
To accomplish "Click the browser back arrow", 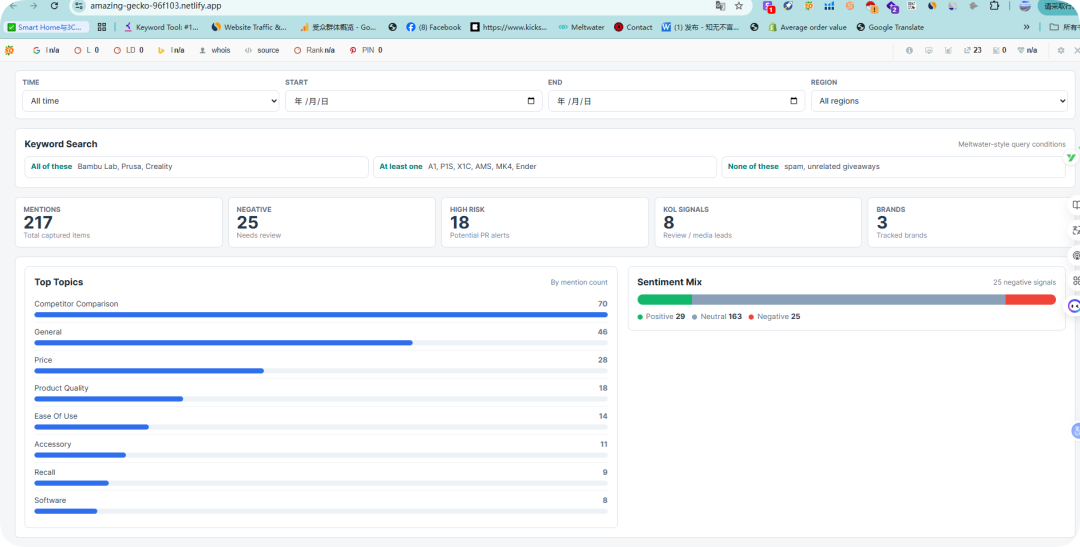I will click(13, 6).
